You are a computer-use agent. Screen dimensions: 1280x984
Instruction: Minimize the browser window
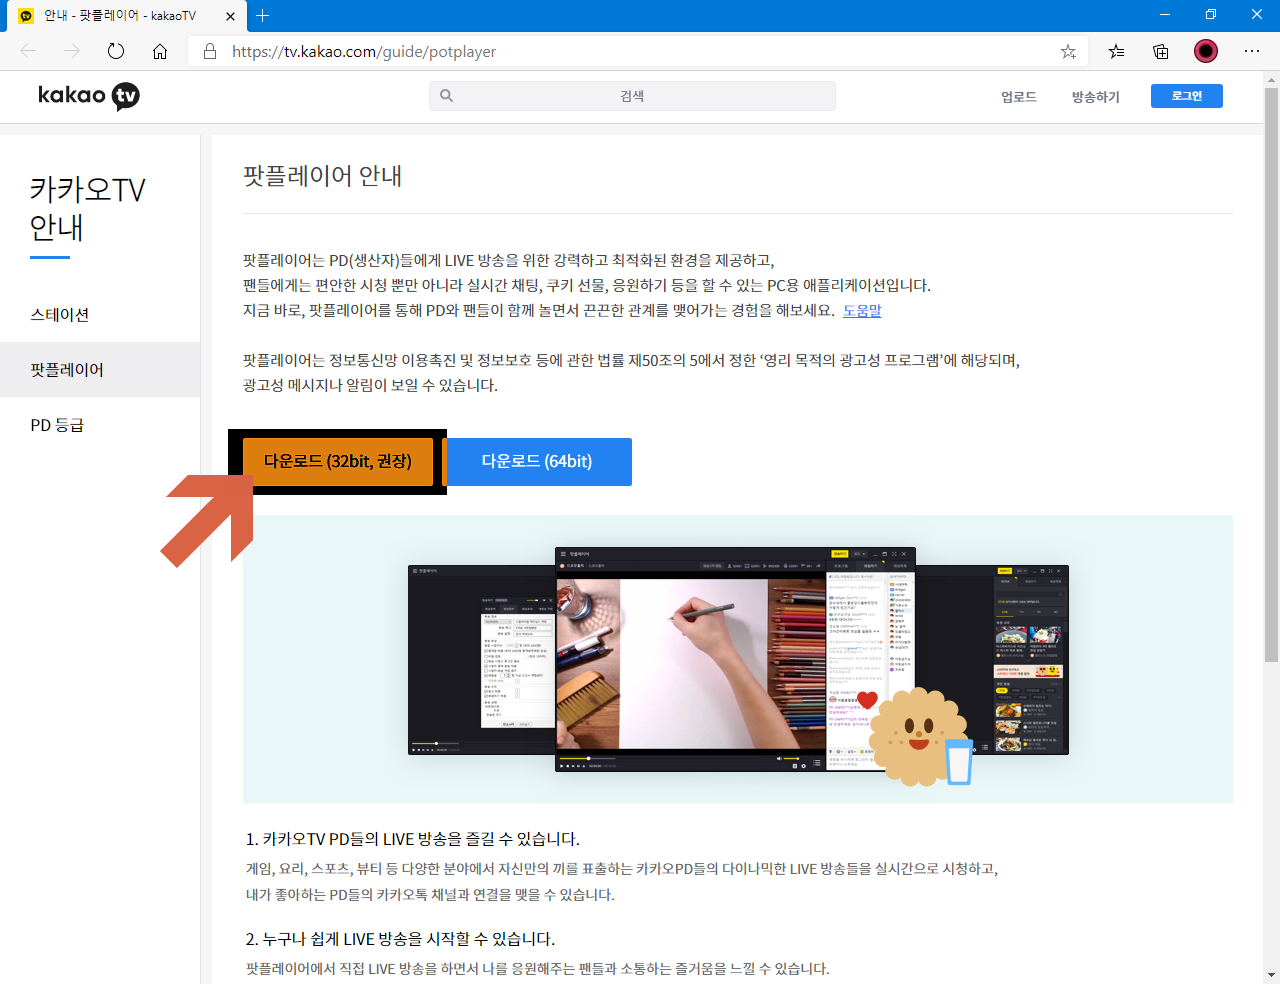tap(1164, 15)
